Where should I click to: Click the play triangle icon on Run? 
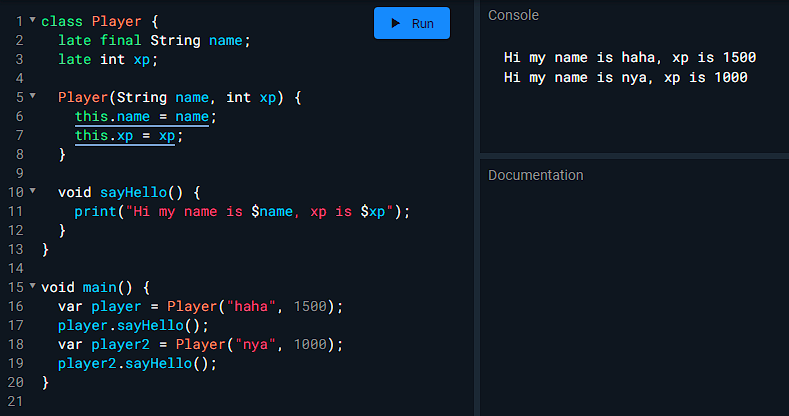point(396,23)
